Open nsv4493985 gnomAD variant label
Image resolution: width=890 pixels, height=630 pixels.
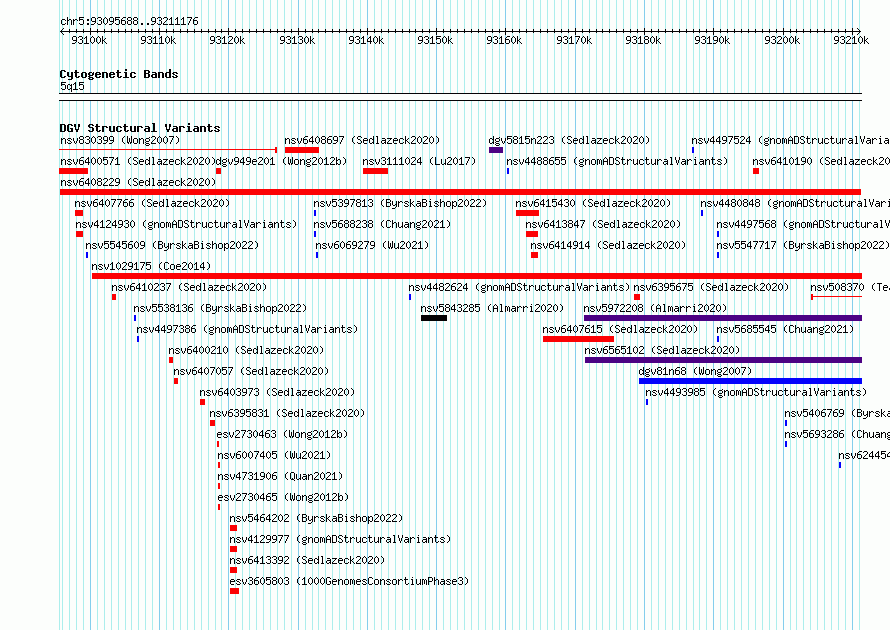(x=756, y=392)
